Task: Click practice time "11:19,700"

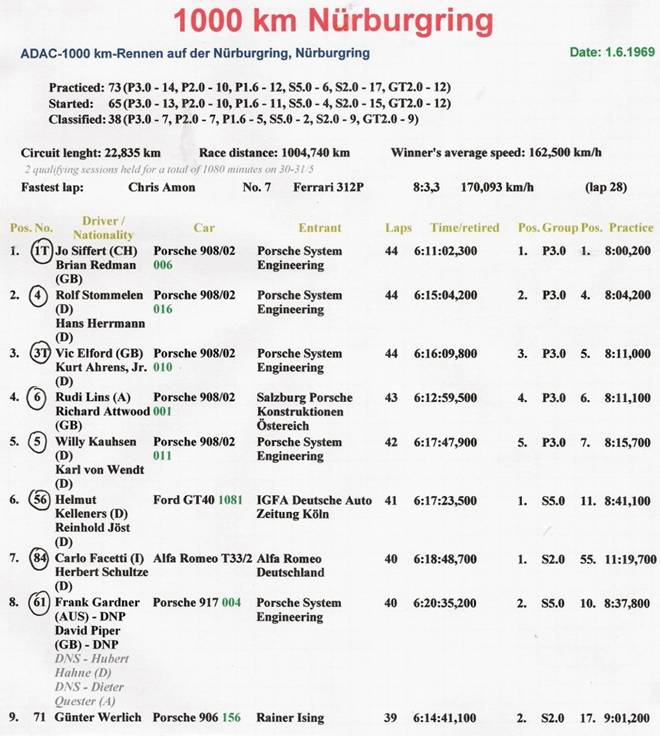Action: (630, 559)
